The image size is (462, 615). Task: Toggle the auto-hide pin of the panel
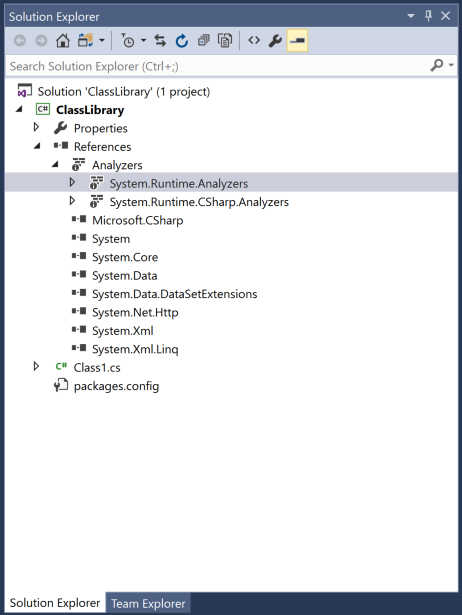[x=428, y=16]
